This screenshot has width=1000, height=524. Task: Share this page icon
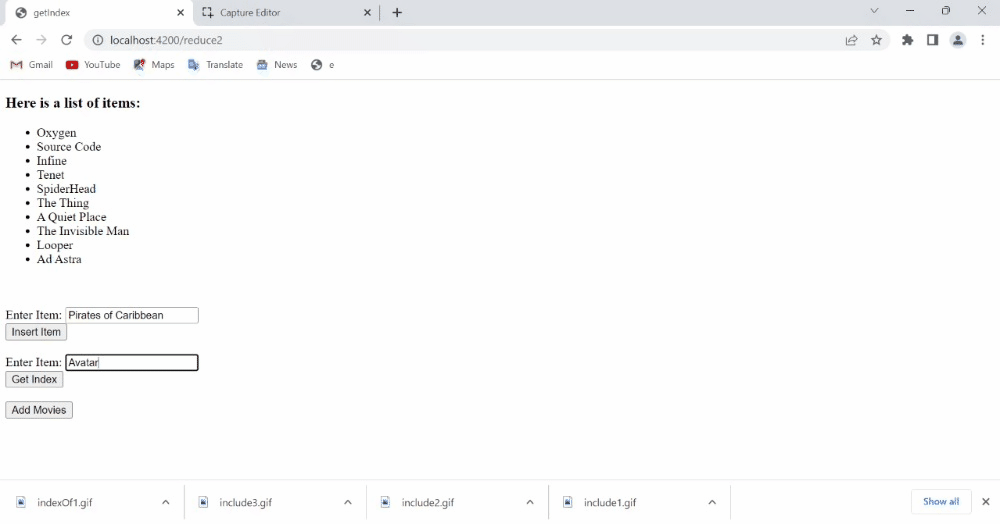click(851, 40)
